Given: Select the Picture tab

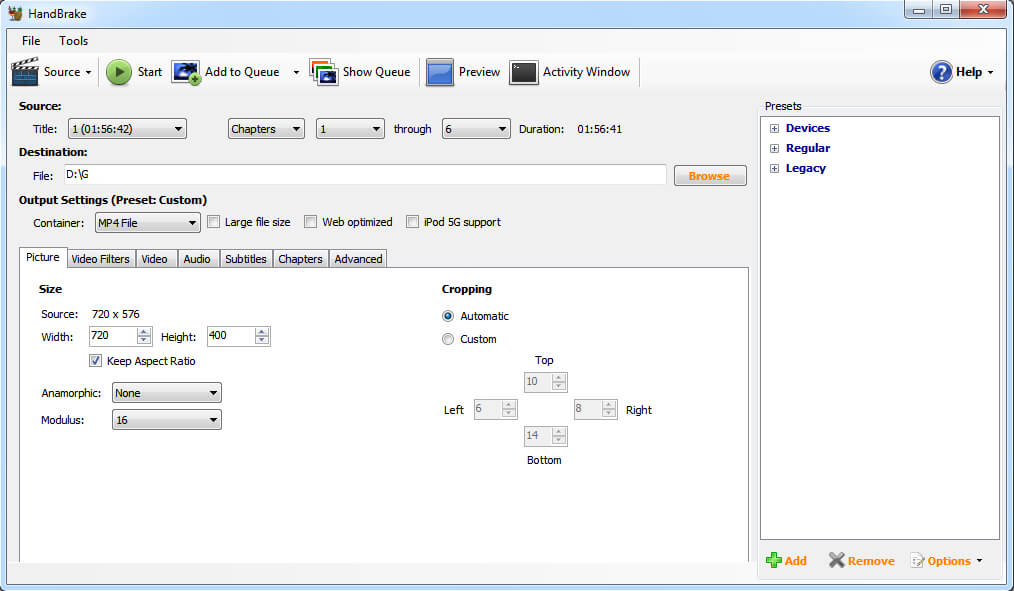Looking at the screenshot, I should pos(43,257).
